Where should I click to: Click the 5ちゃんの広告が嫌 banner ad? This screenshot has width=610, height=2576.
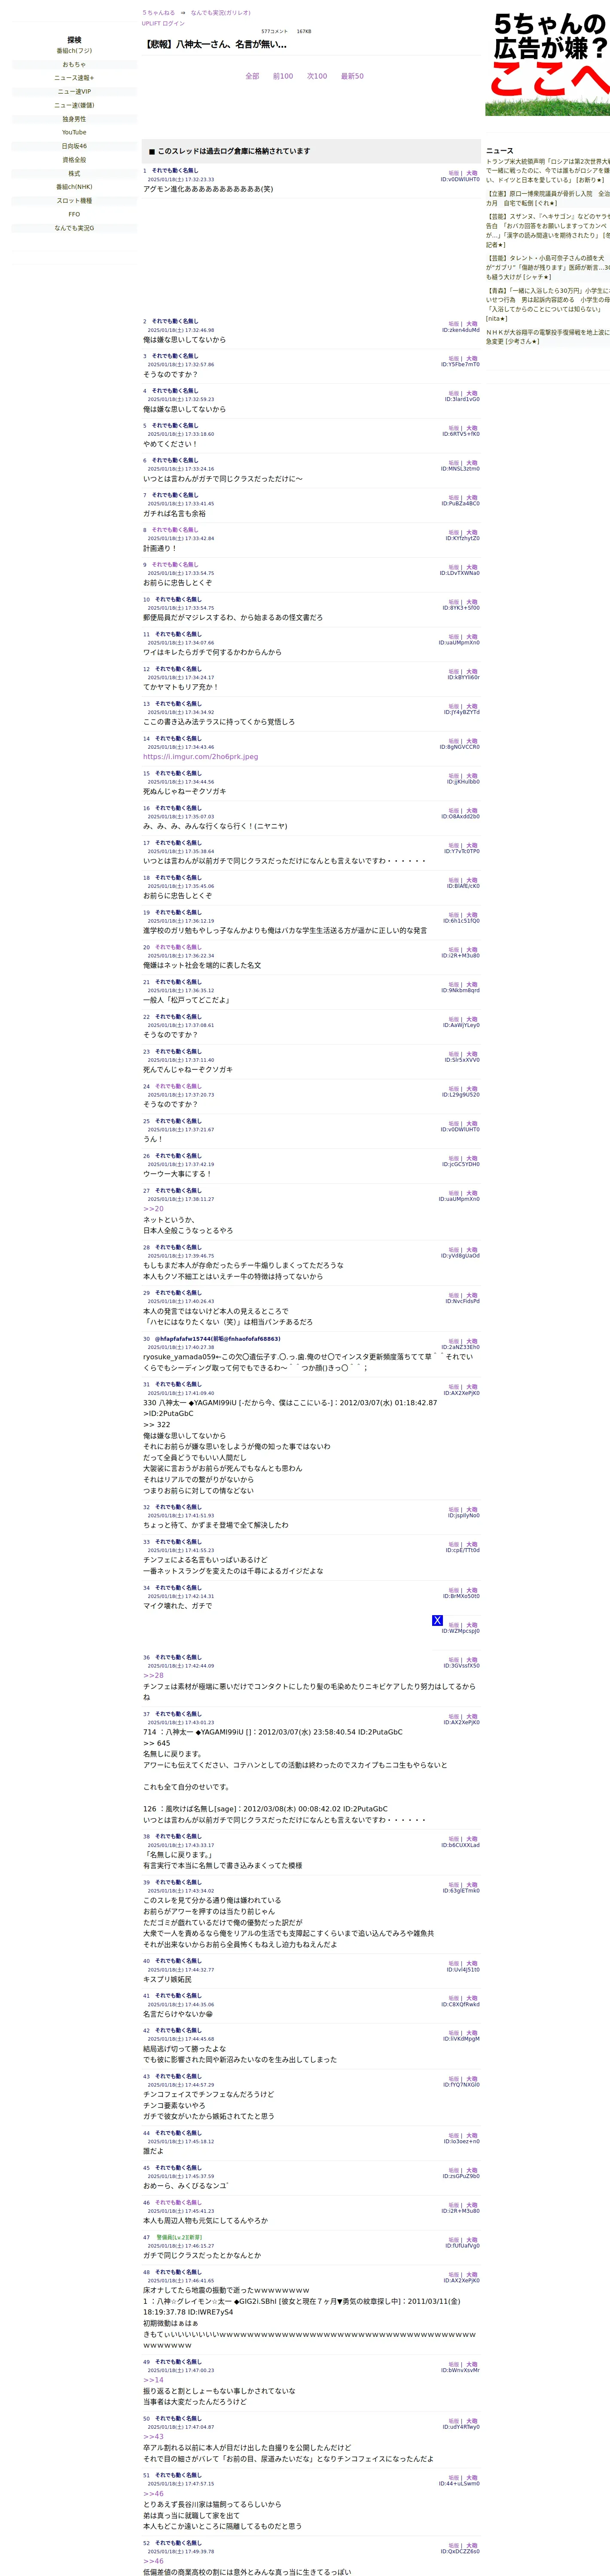pos(548,63)
